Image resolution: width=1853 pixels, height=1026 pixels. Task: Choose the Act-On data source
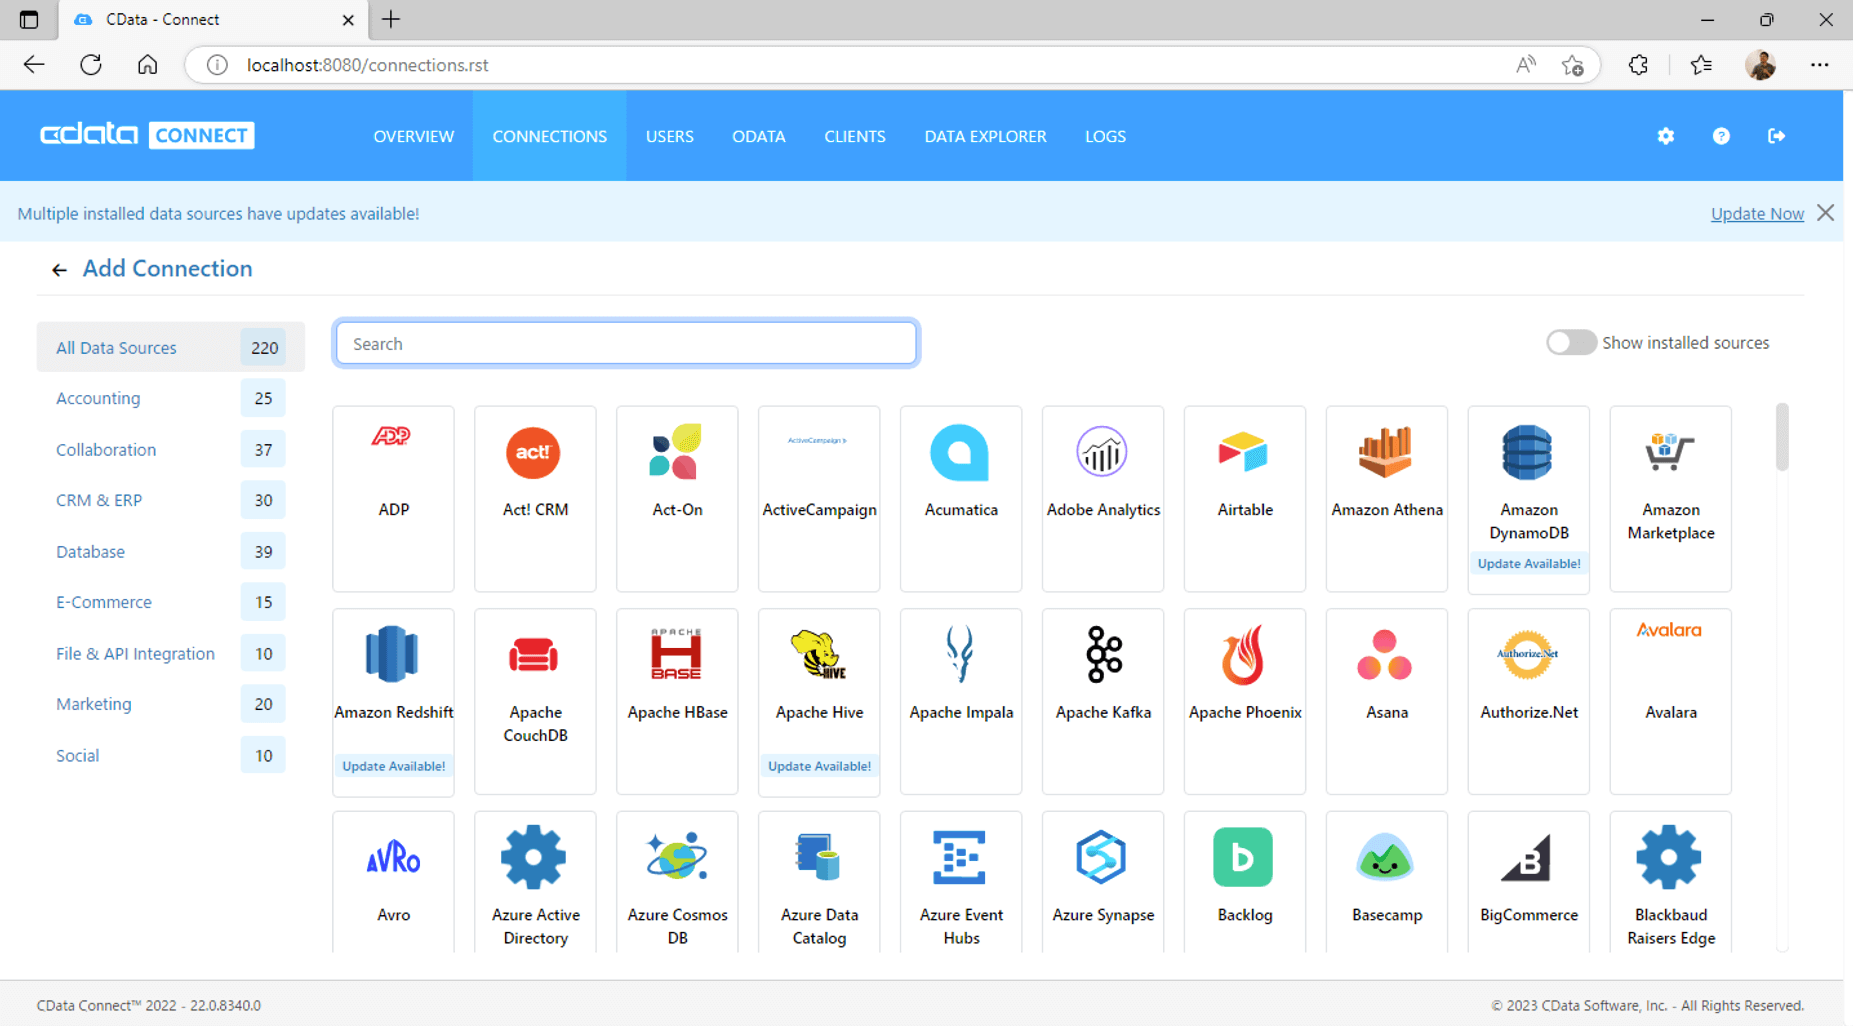pyautogui.click(x=677, y=498)
